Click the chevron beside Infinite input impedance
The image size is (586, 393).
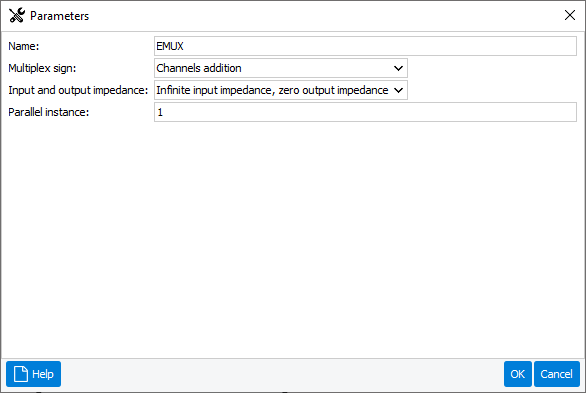pos(398,90)
